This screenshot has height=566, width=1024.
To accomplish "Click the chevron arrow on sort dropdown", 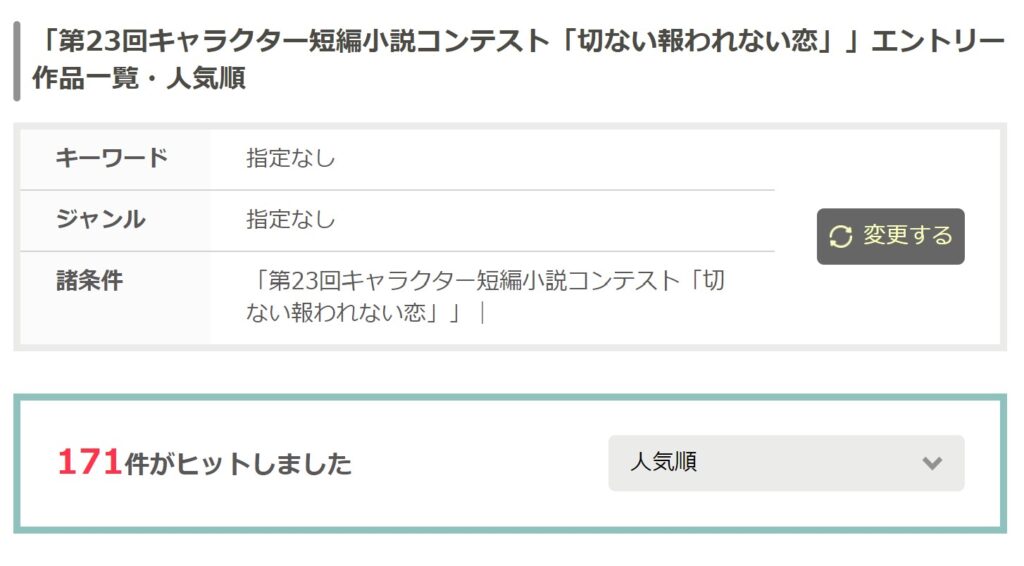I will (932, 464).
